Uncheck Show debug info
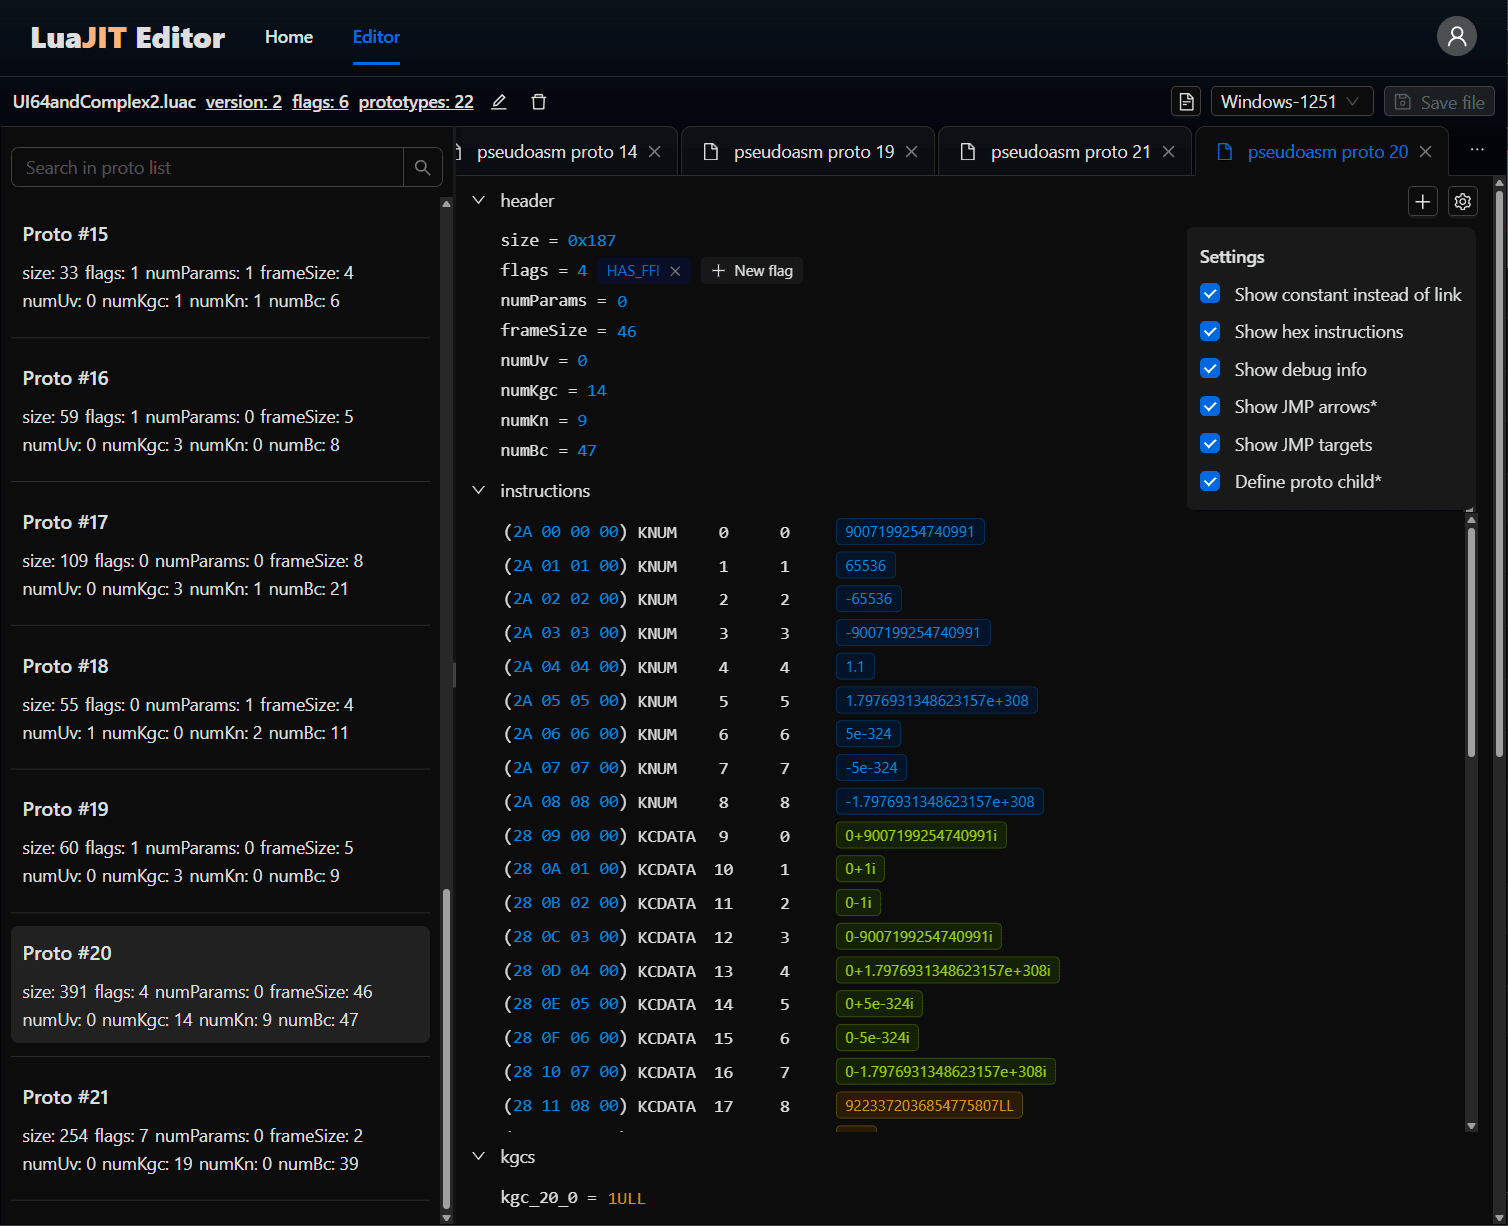 (1210, 368)
